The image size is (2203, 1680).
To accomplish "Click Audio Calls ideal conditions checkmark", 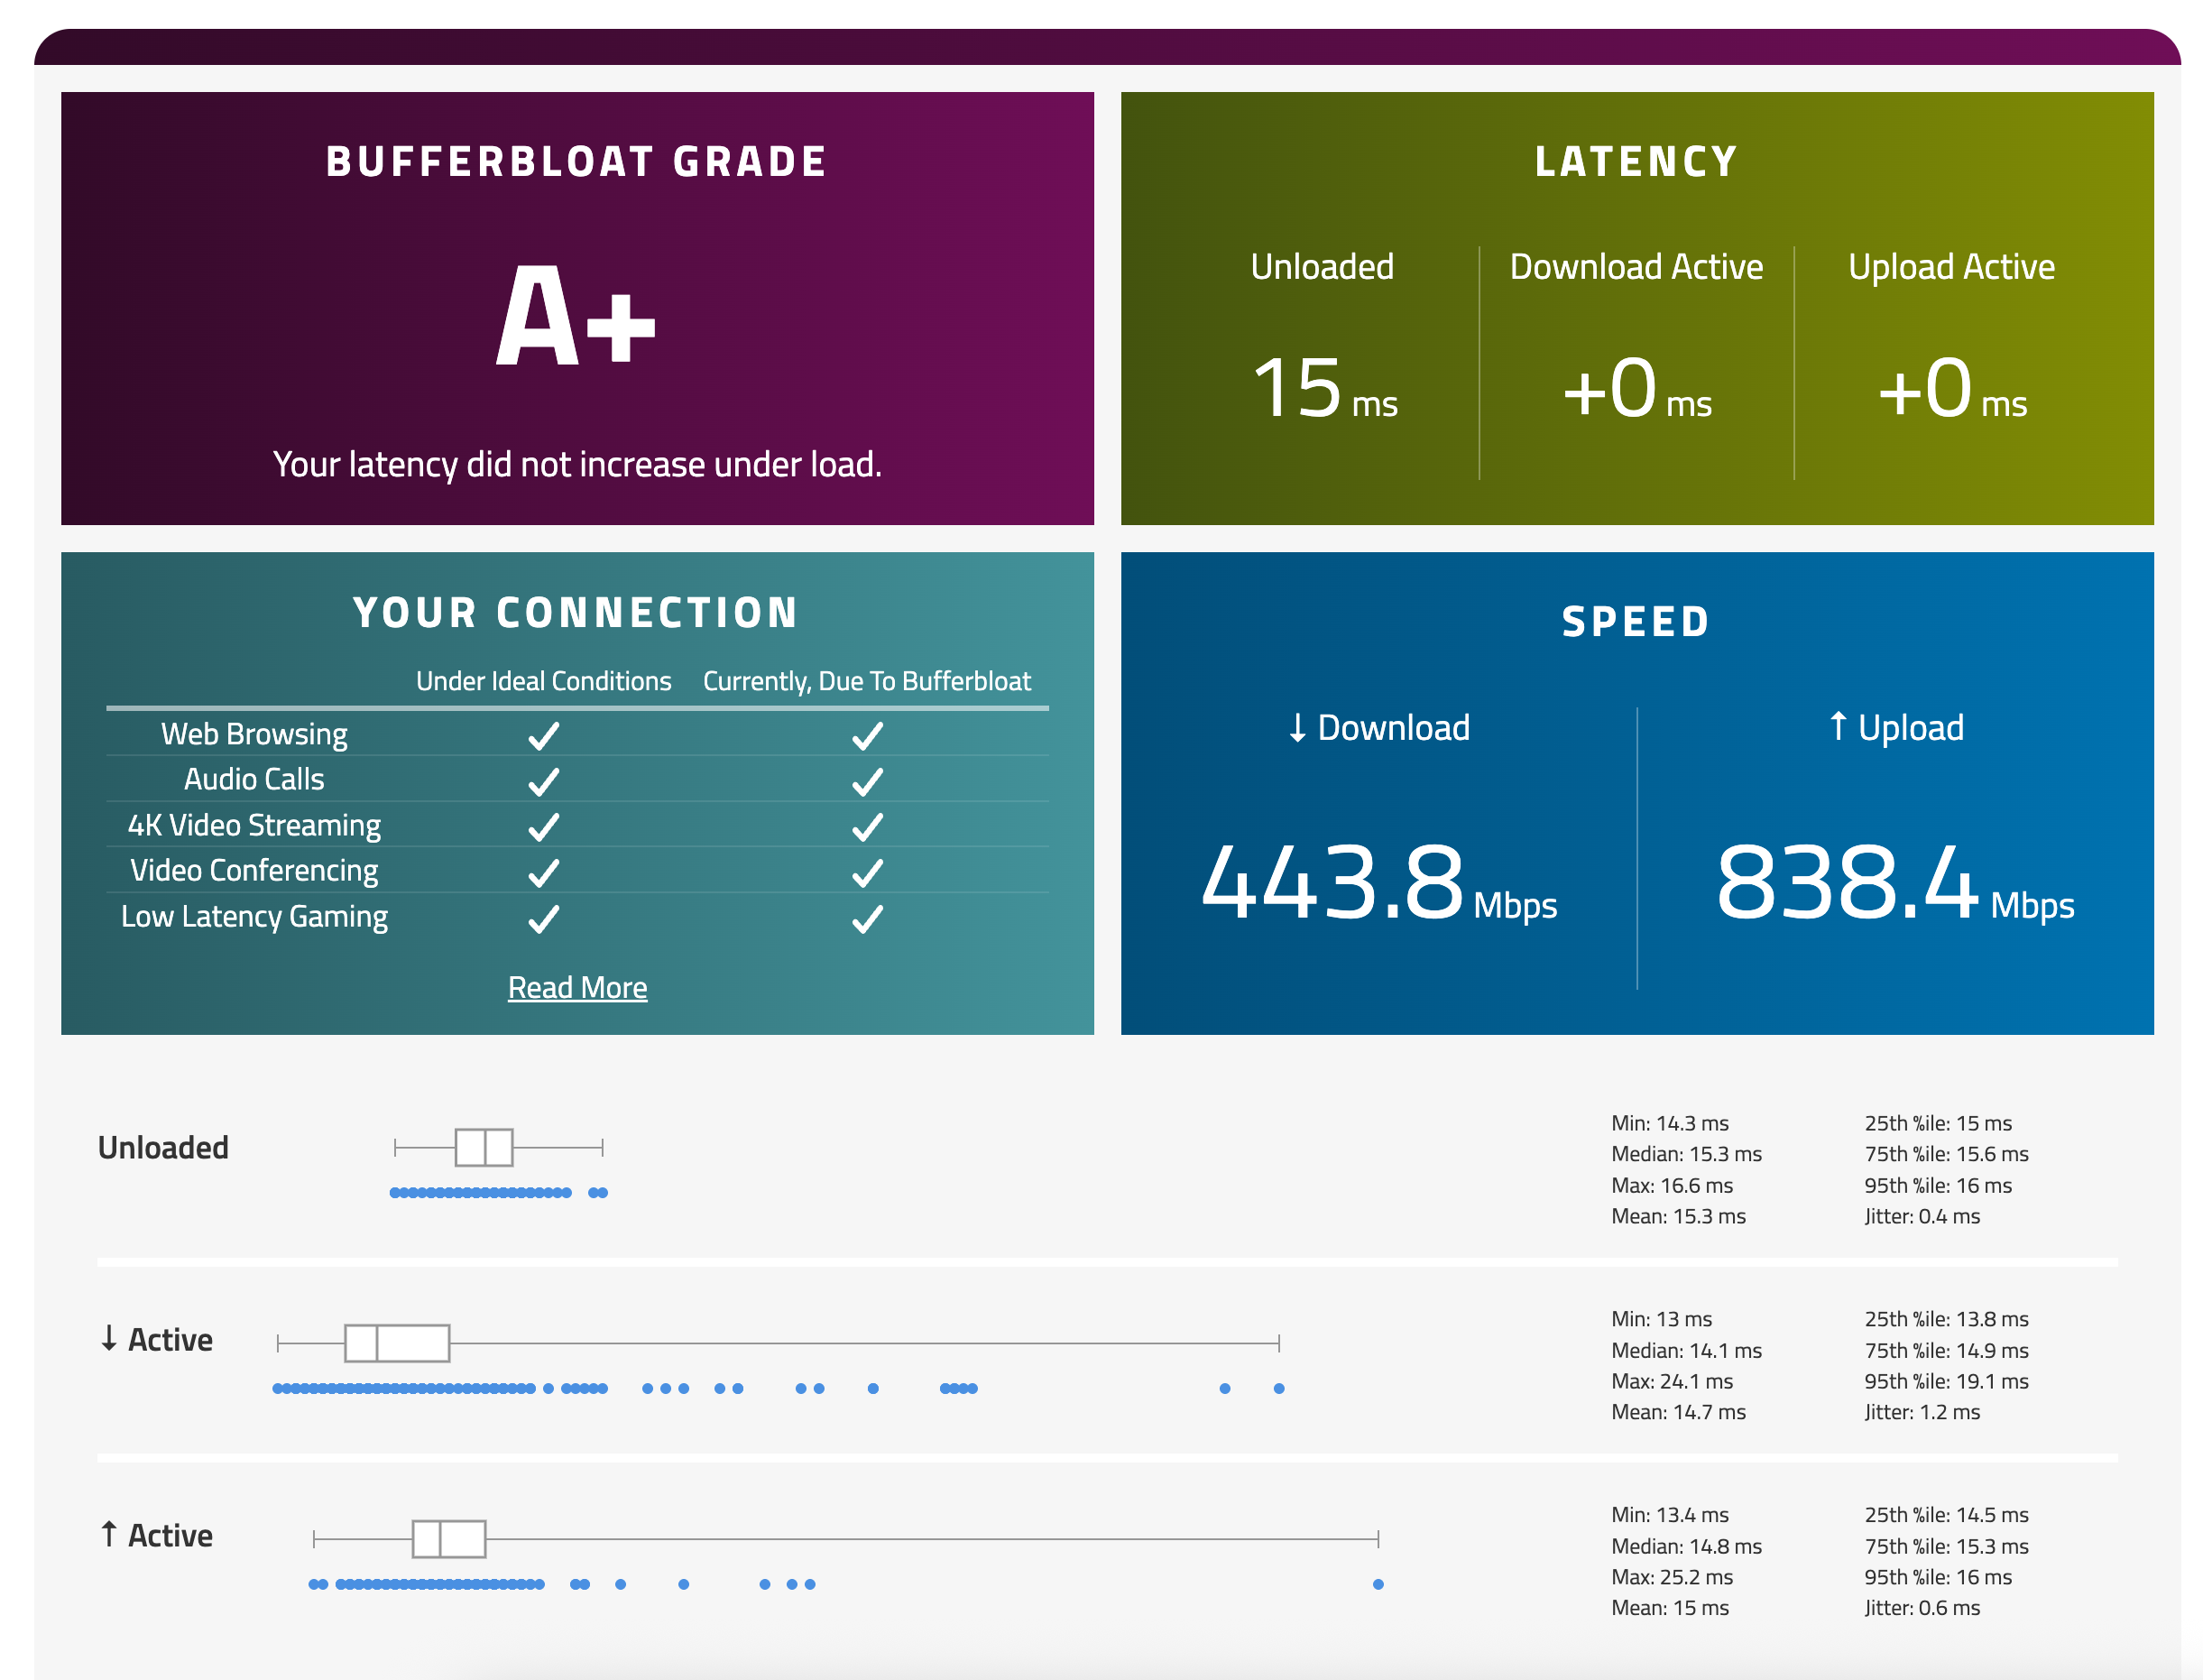I will point(543,782).
